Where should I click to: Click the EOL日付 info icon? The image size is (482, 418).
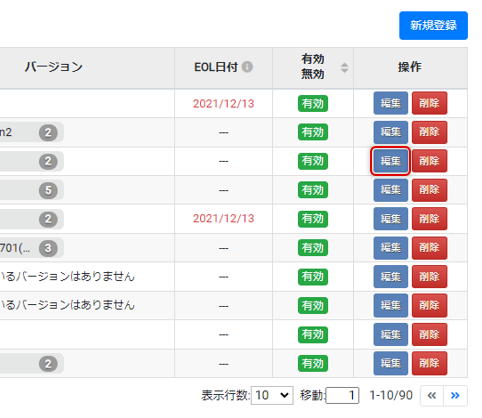point(247,67)
